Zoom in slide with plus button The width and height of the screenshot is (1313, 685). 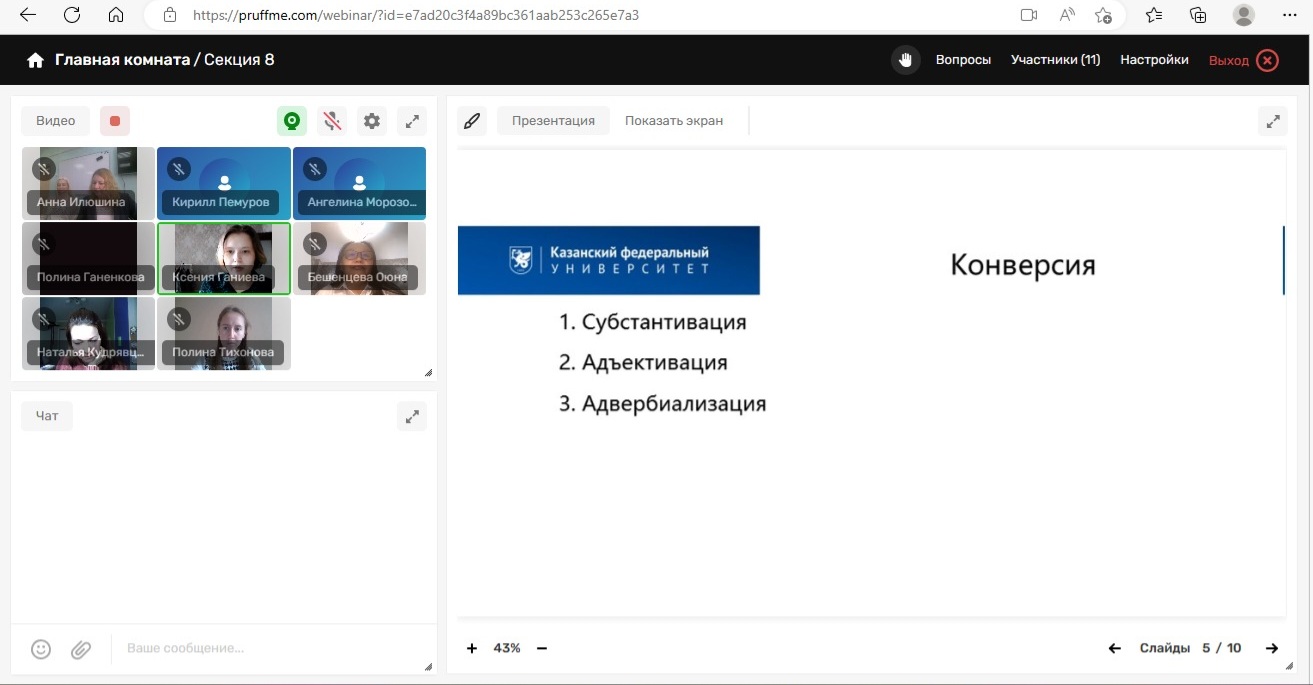tap(472, 648)
